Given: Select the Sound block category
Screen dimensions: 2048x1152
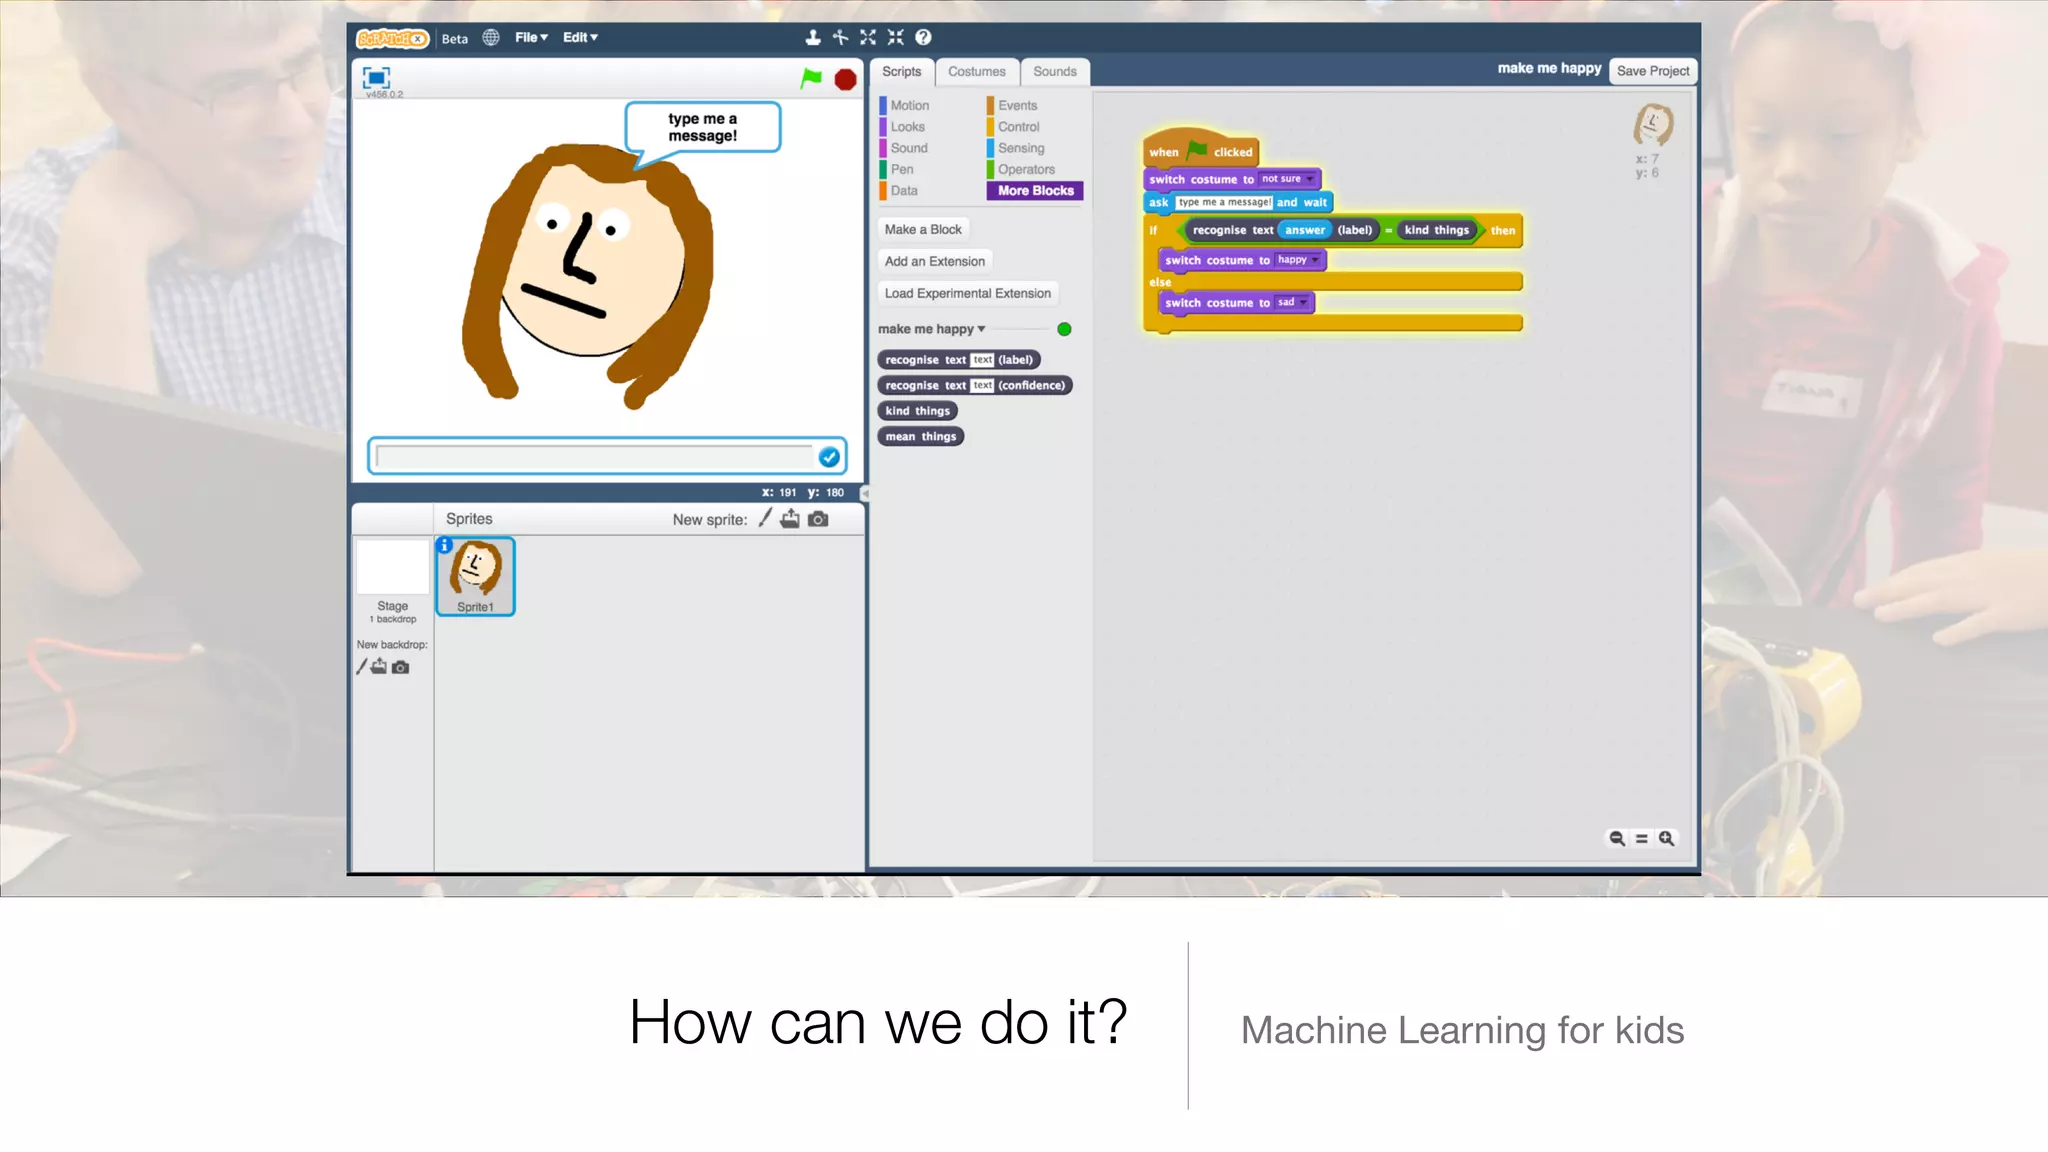Looking at the screenshot, I should point(908,148).
